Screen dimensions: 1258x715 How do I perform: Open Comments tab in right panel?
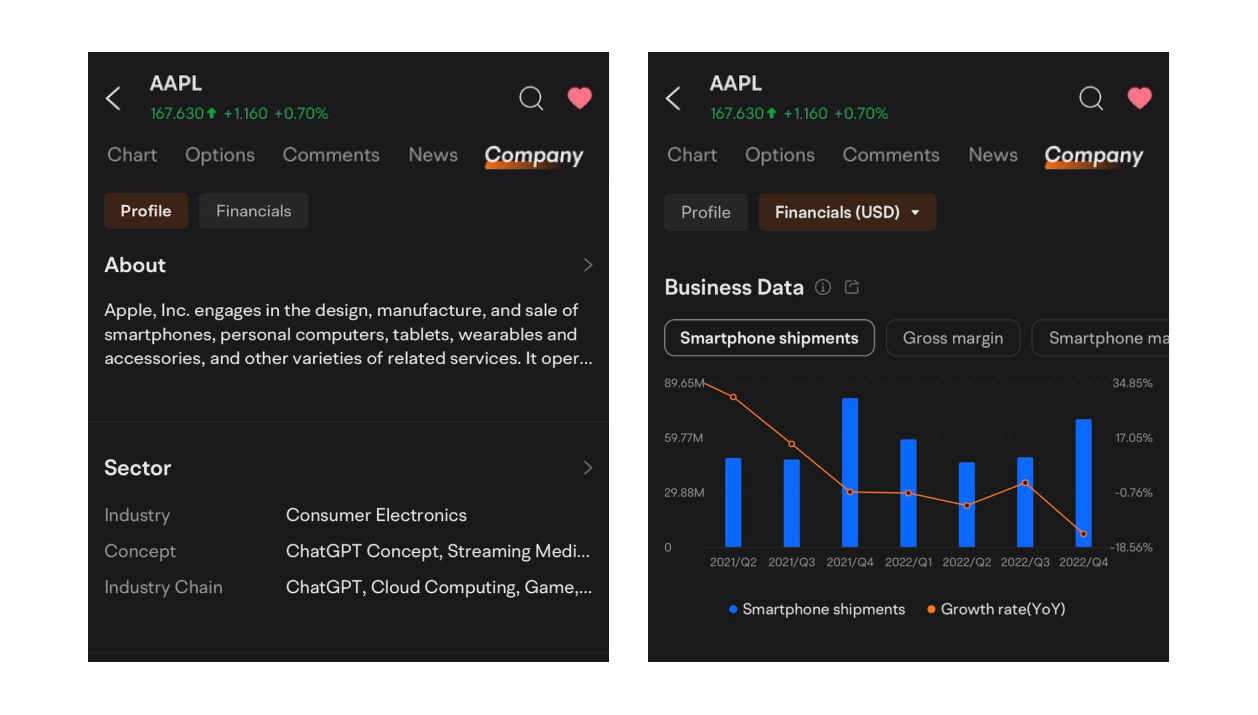pos(891,155)
